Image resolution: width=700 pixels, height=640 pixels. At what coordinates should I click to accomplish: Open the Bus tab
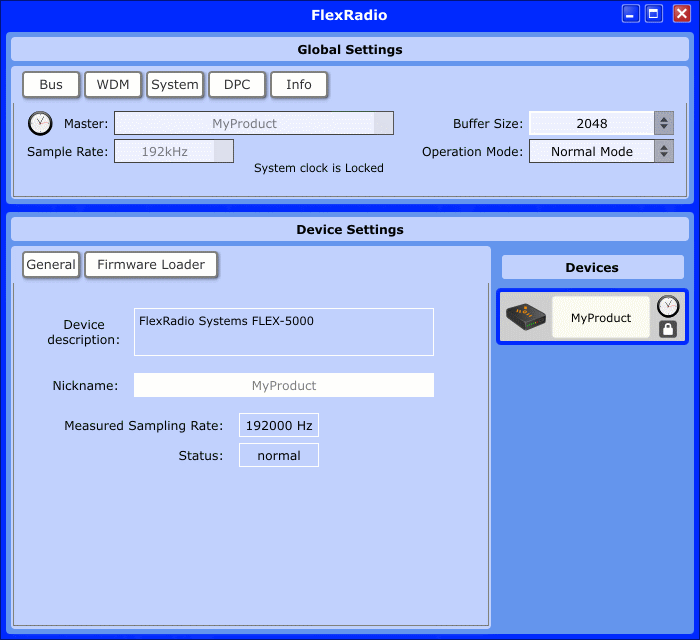51,84
